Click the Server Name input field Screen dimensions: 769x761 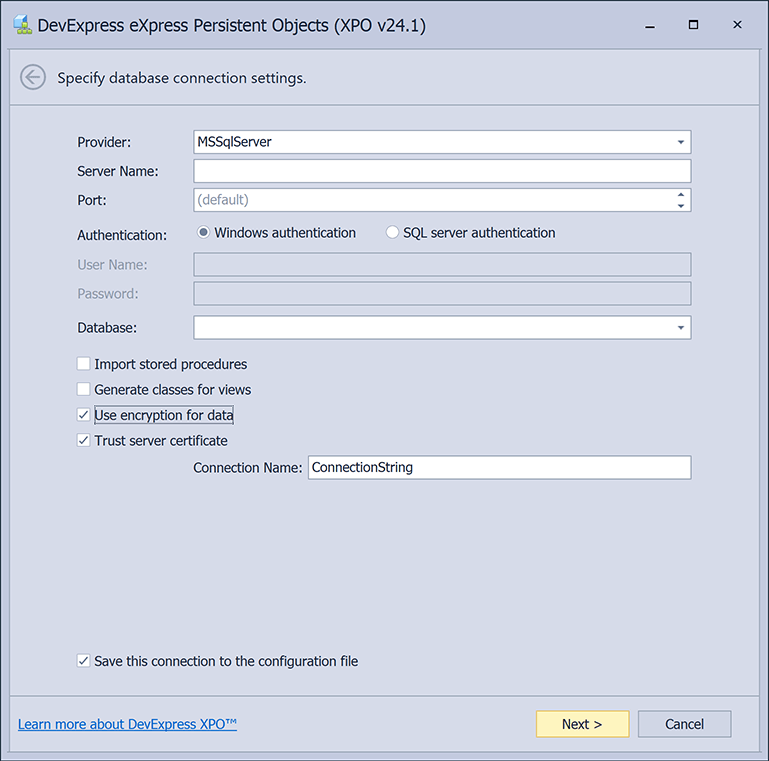point(442,171)
